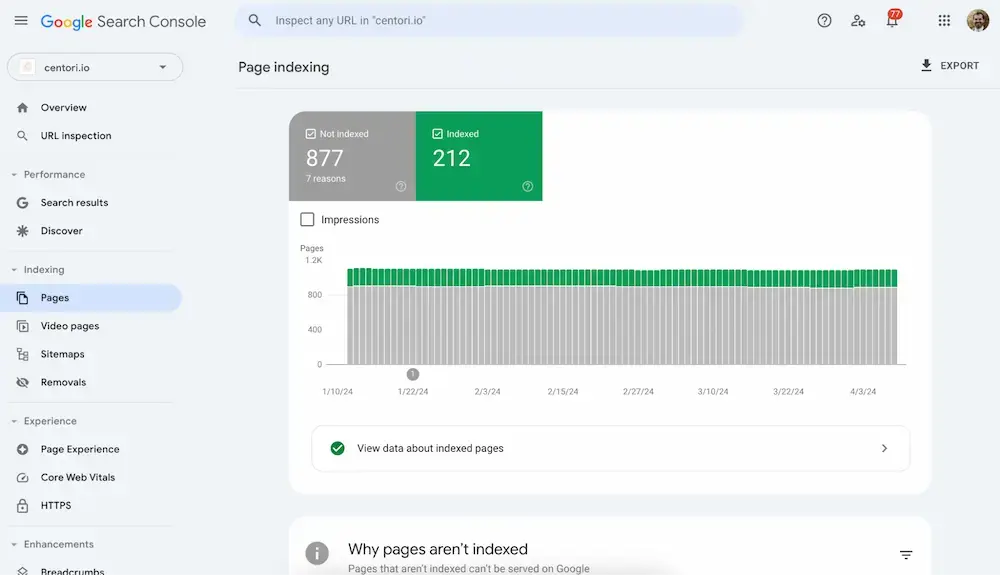Viewport: 1000px width, 575px height.
Task: Toggle the Not indexed 877 card
Action: pos(352,157)
